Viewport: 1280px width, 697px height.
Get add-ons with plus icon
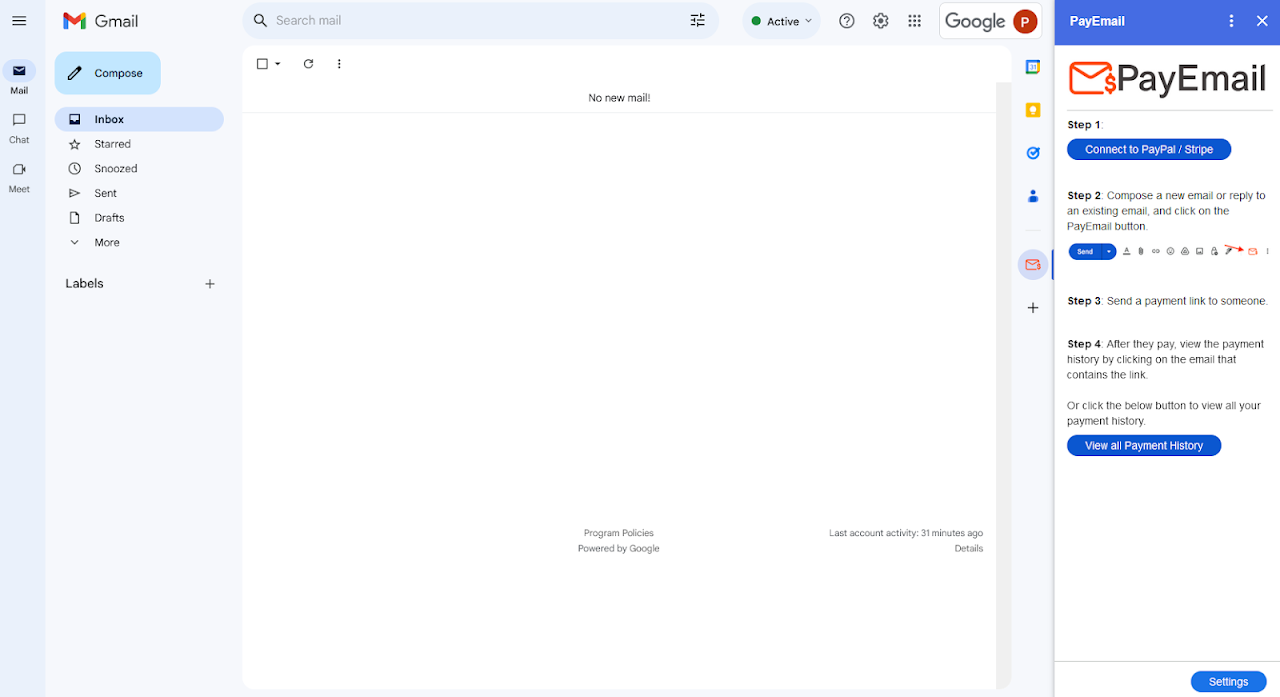(1033, 308)
